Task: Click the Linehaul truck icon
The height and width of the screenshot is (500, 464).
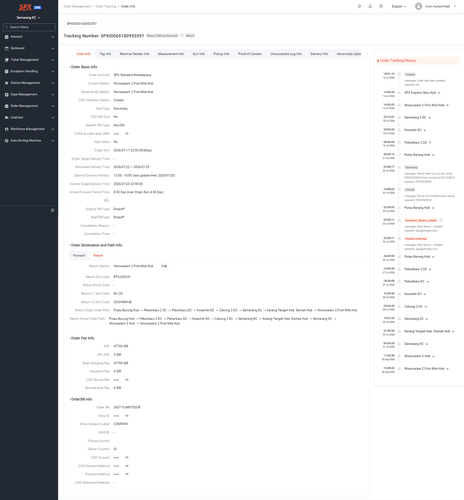Action: coord(6,118)
